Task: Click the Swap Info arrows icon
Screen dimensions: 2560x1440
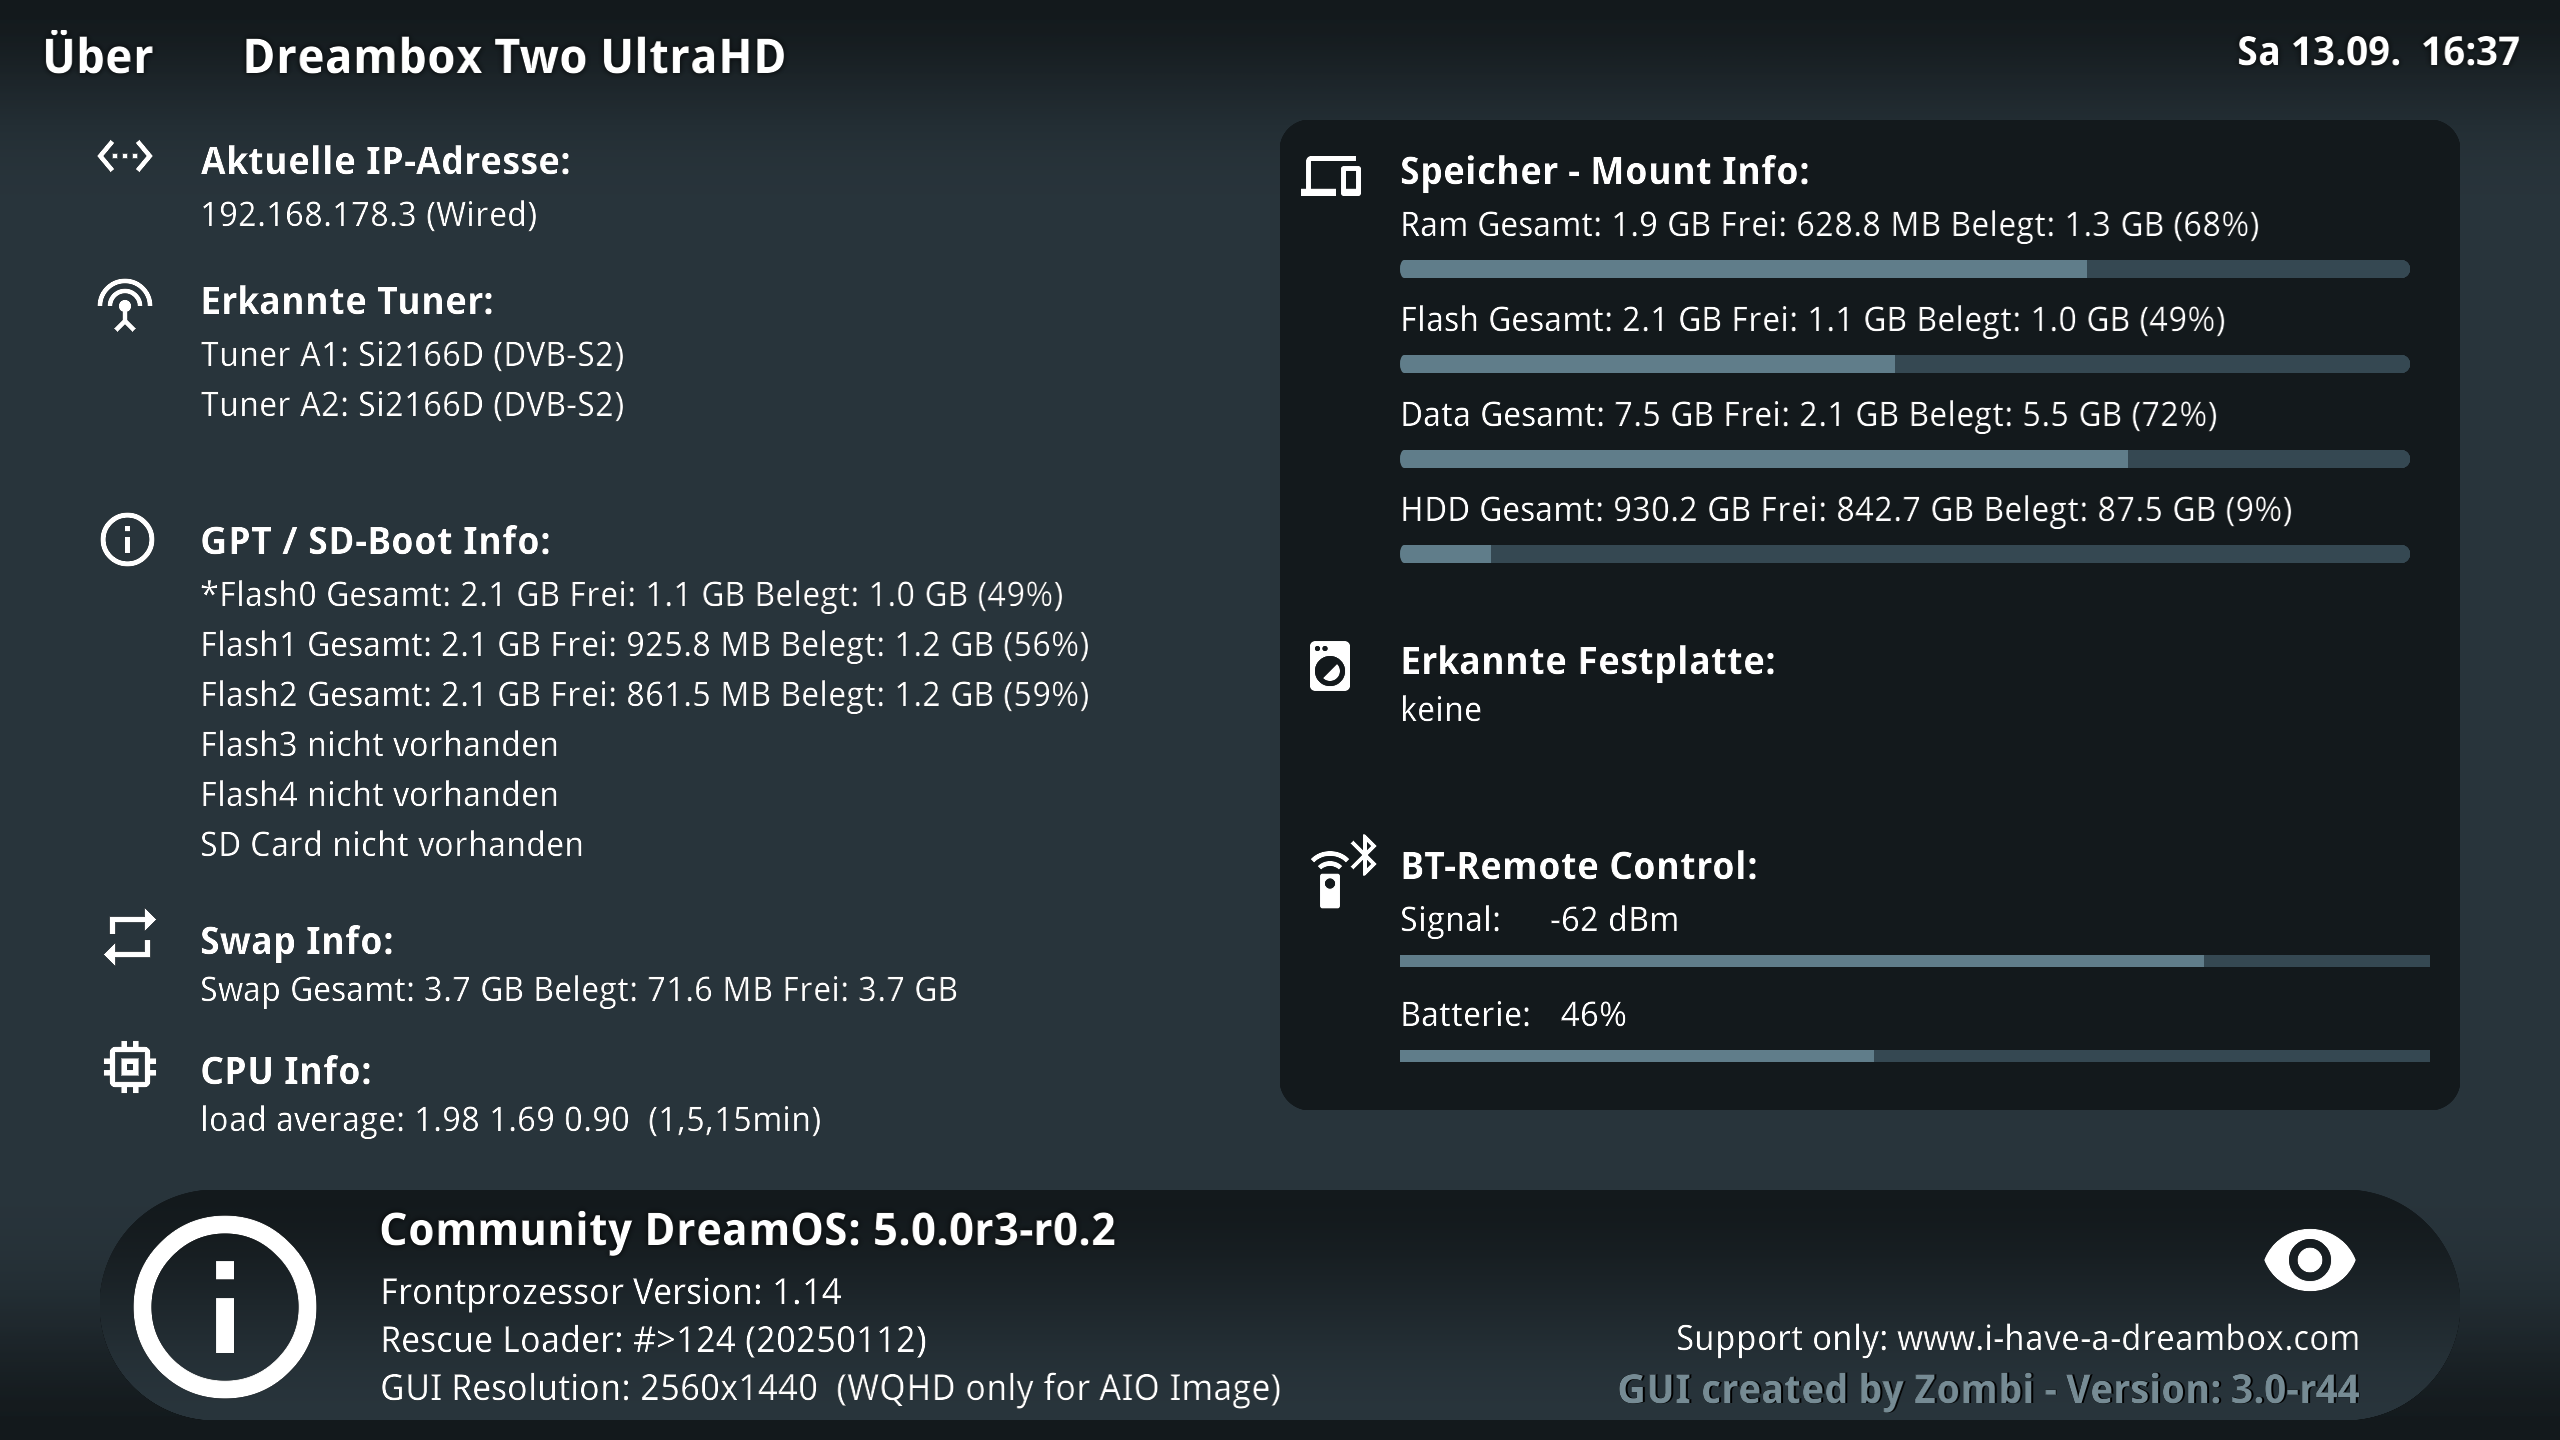Action: pos(129,937)
